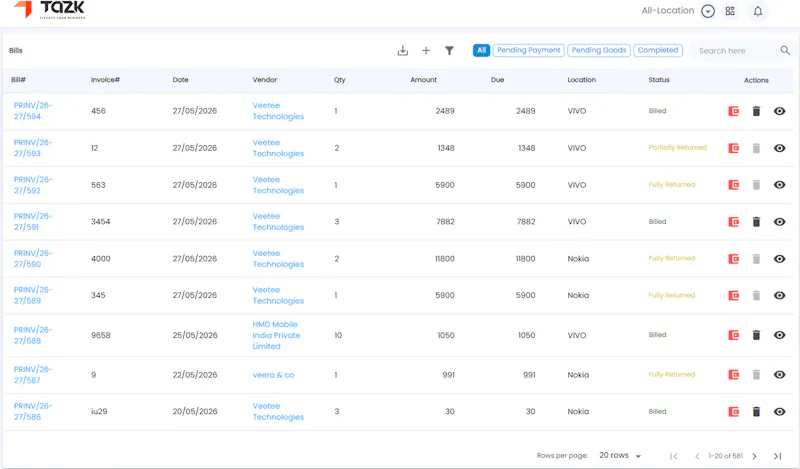This screenshot has height=469, width=800.
Task: Open bill link PRINV/26-27/586
Action: [x=33, y=411]
